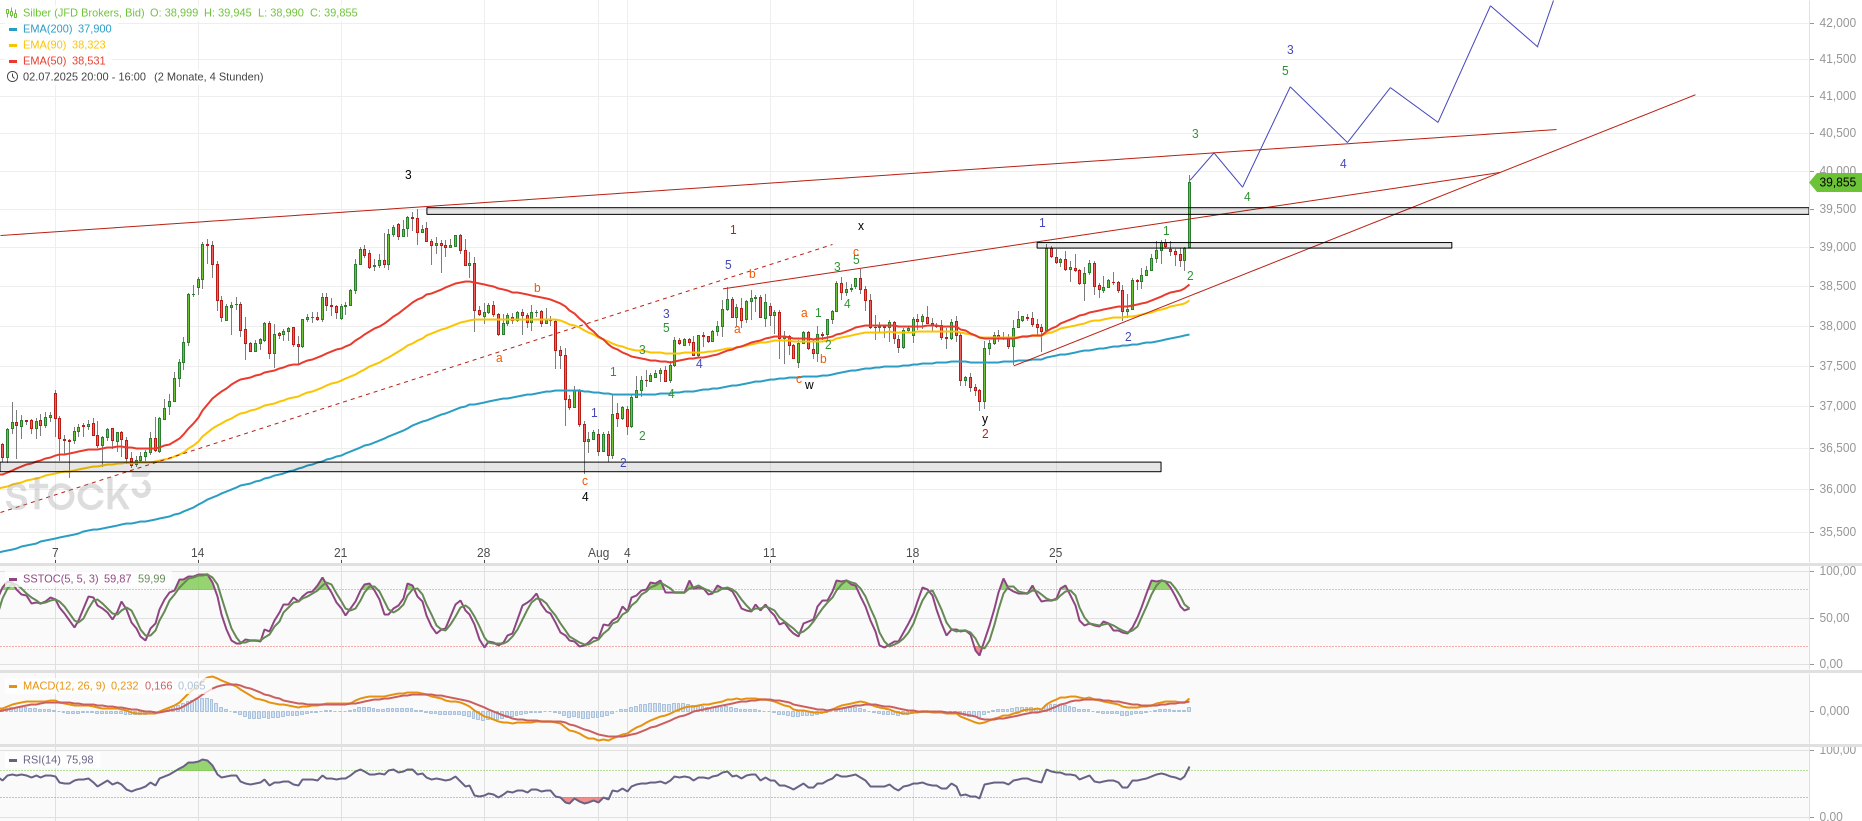The height and width of the screenshot is (821, 1862).
Task: Select the Silber (JFD Brokers, Bid) title
Action: pyautogui.click(x=84, y=13)
